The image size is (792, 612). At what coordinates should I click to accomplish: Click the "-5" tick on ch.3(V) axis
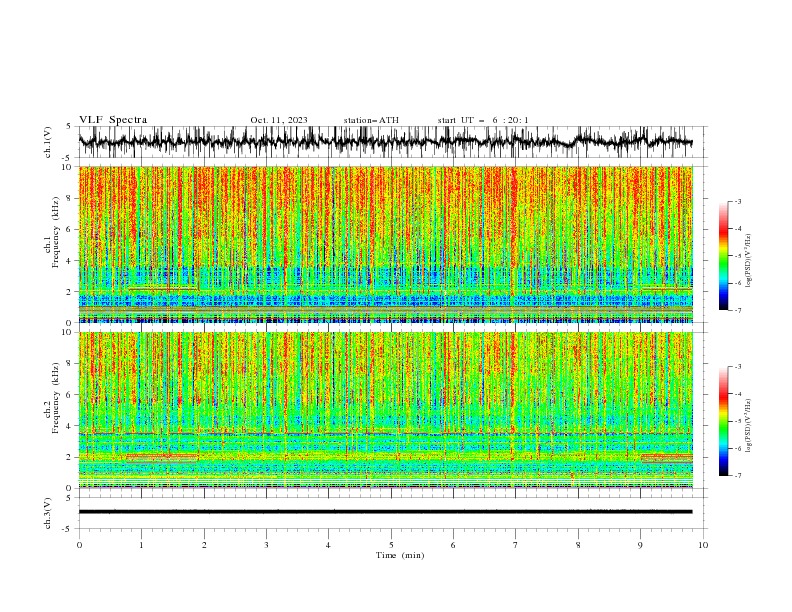[68, 529]
